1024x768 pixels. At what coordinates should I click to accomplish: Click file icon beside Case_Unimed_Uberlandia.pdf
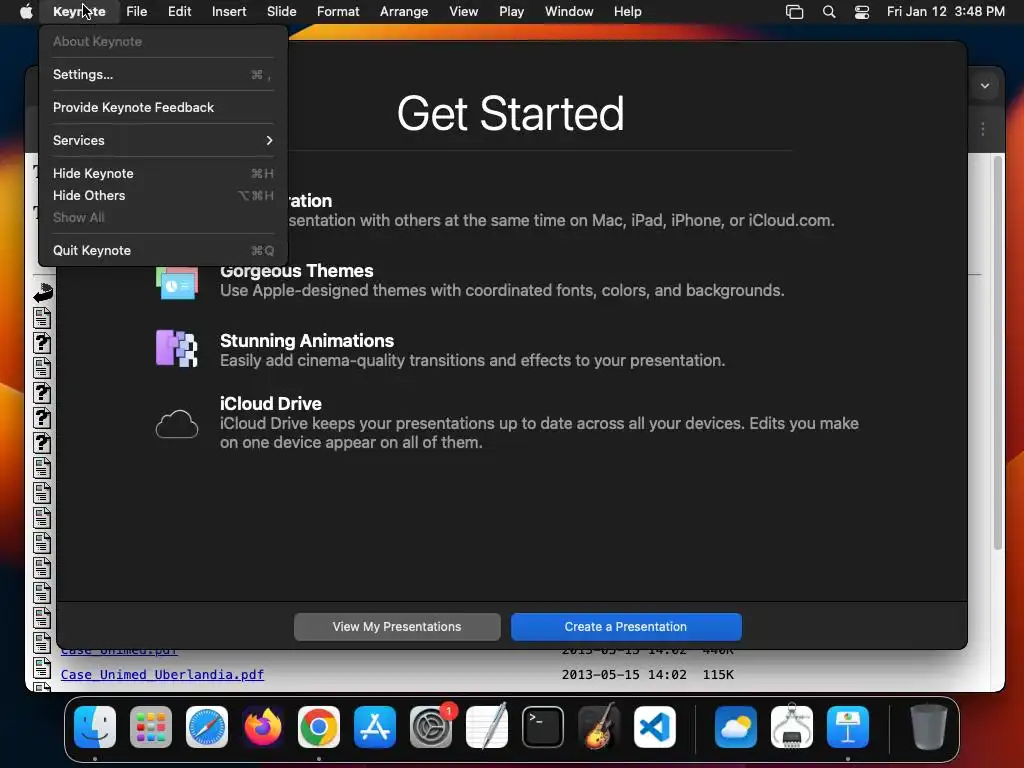tap(42, 667)
